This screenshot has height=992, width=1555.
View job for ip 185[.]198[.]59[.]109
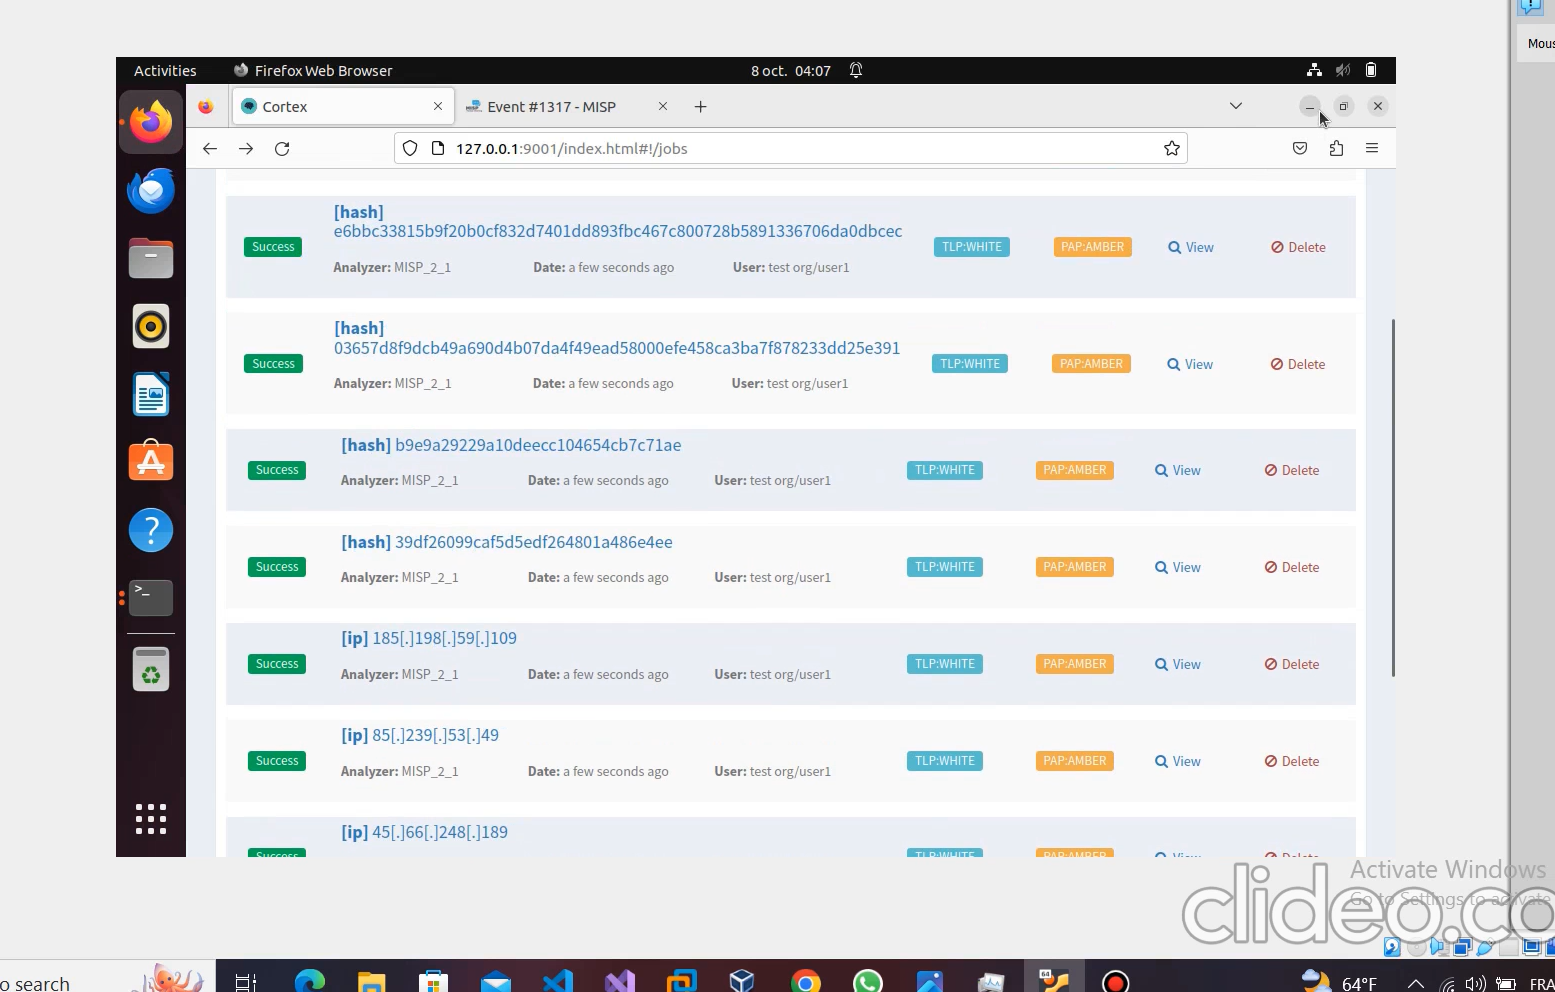click(1178, 664)
